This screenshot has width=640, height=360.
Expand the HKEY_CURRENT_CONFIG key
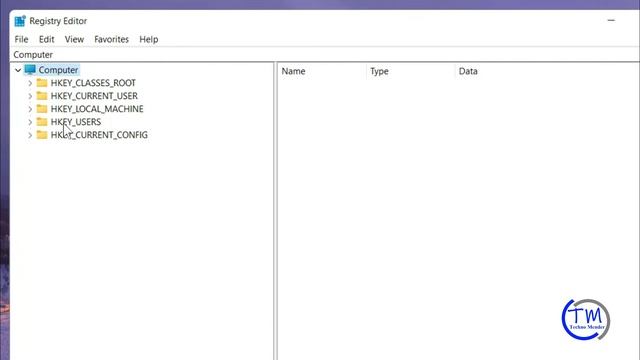pyautogui.click(x=30, y=135)
